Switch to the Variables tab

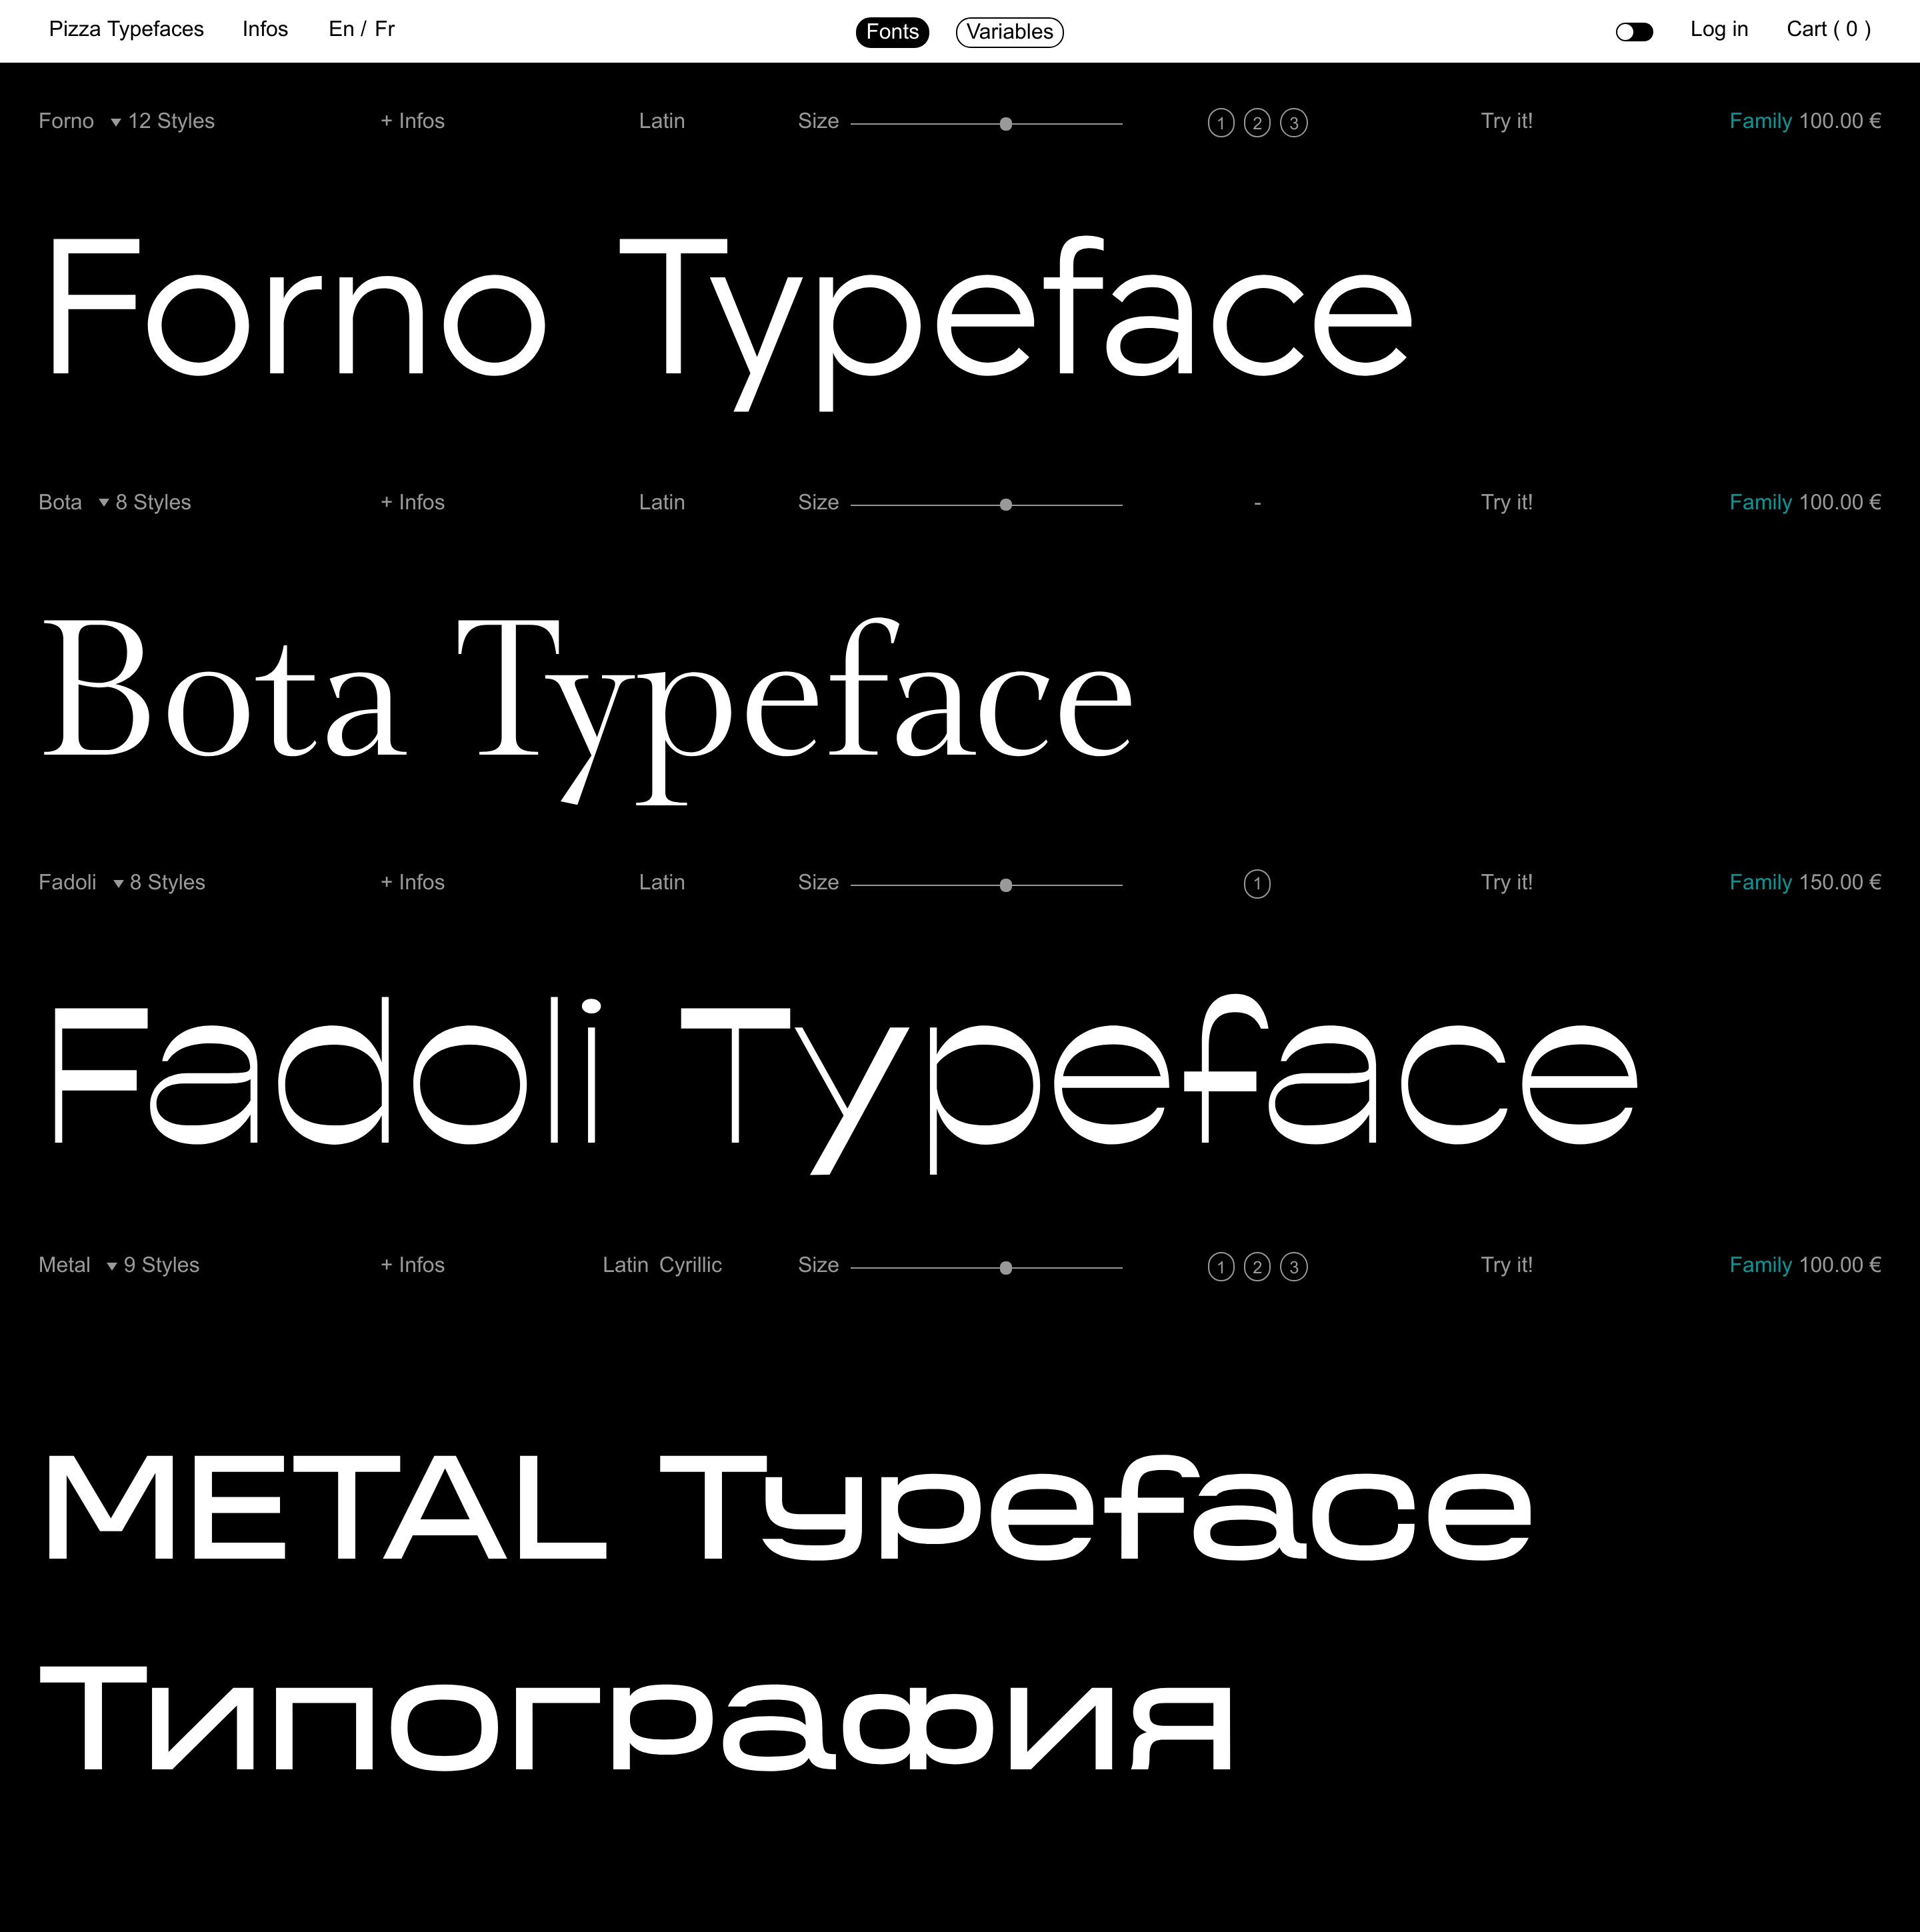(x=1009, y=32)
